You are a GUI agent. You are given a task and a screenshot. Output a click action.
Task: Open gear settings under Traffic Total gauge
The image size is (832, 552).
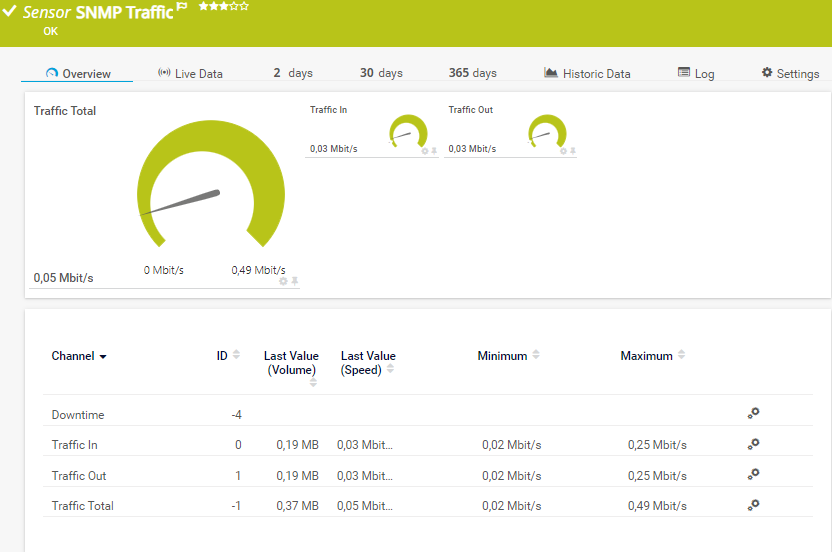point(283,281)
